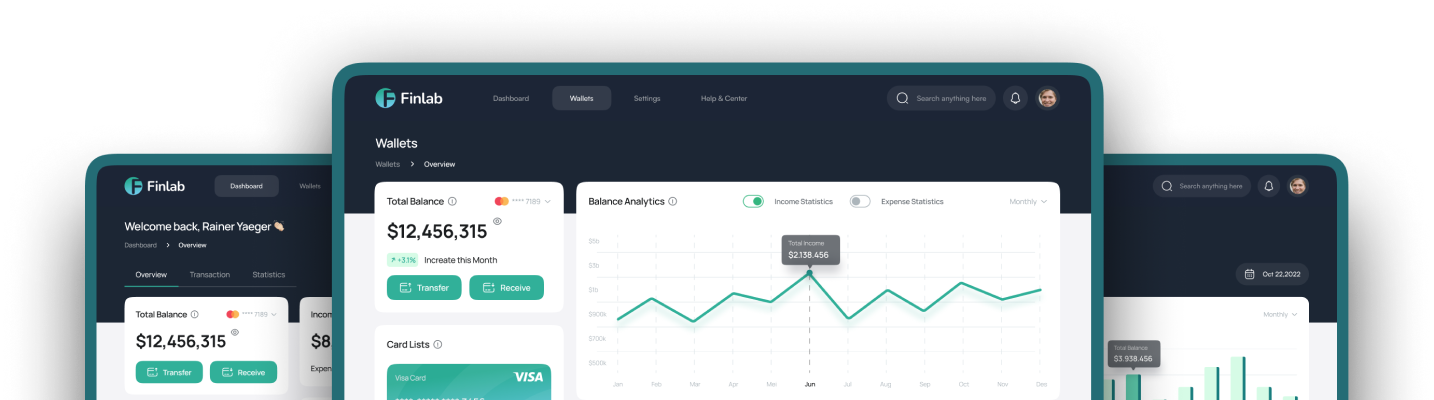Click Receive button in left Dashboard screen
Viewport: 1434px width, 400px height.
(x=243, y=372)
